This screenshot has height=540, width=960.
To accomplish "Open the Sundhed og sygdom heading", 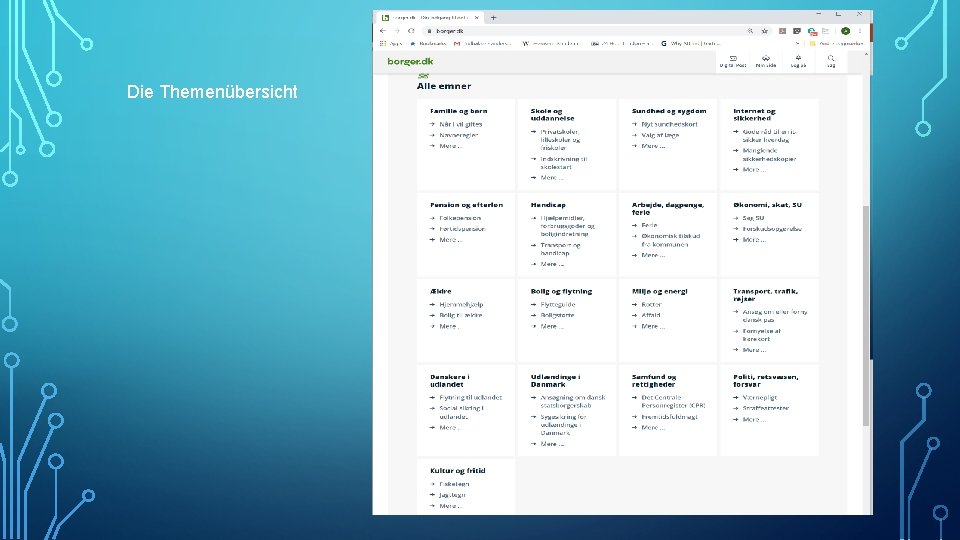I will click(669, 111).
